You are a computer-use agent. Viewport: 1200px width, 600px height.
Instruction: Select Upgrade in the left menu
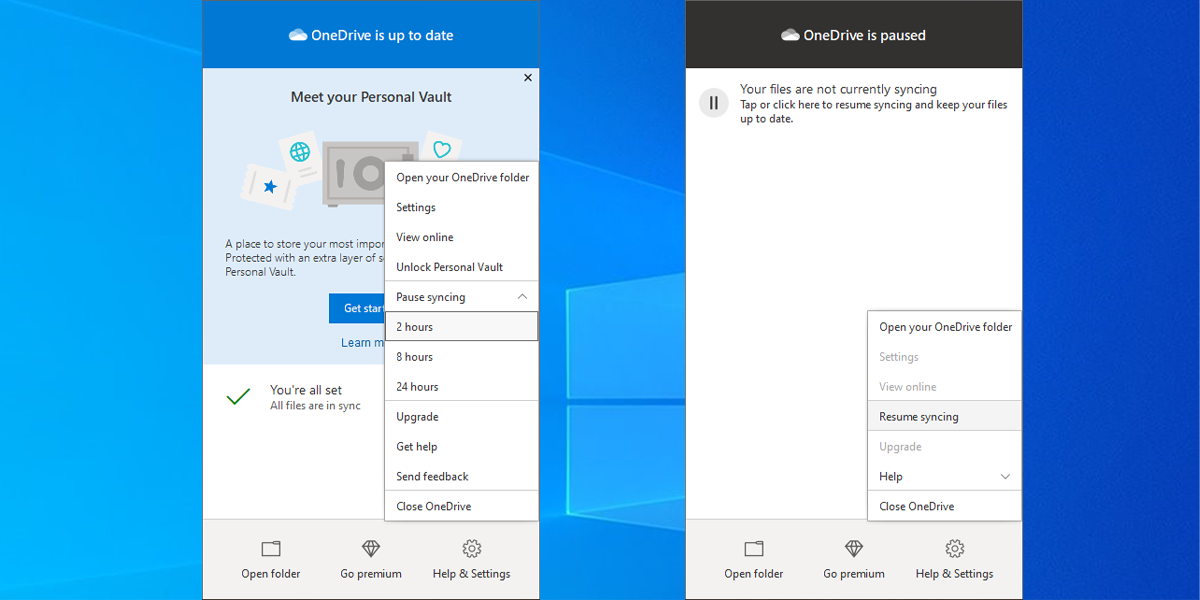click(462, 417)
